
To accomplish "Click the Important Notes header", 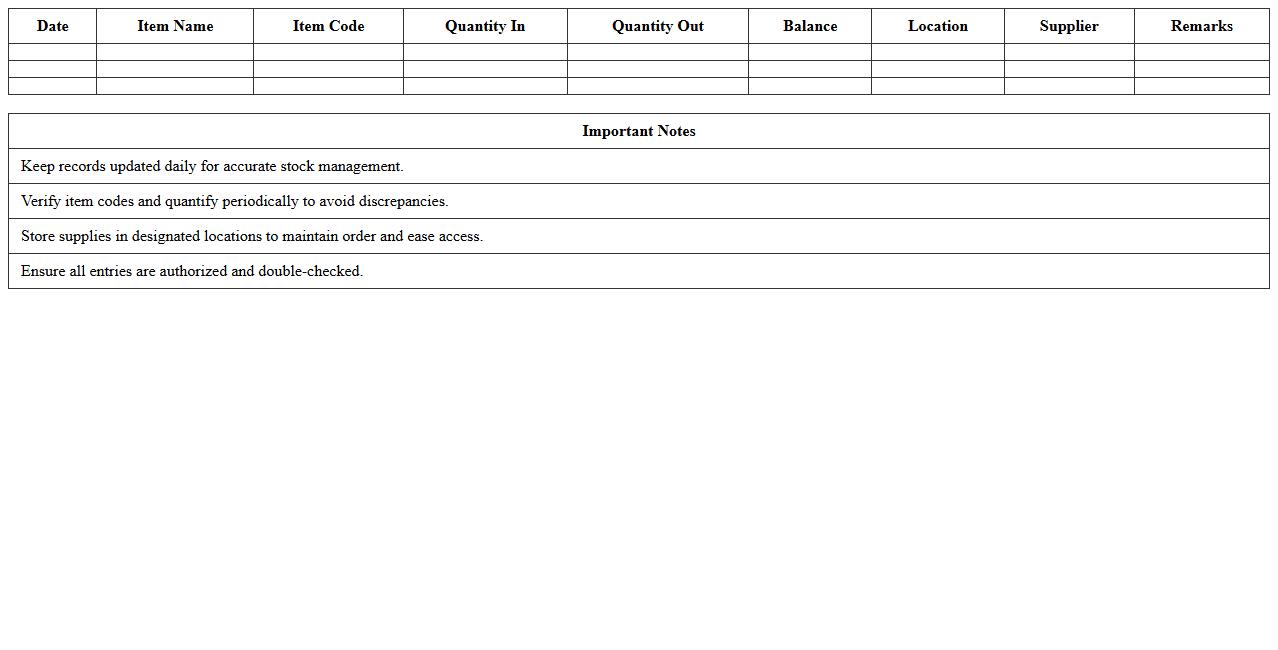I will pos(638,131).
